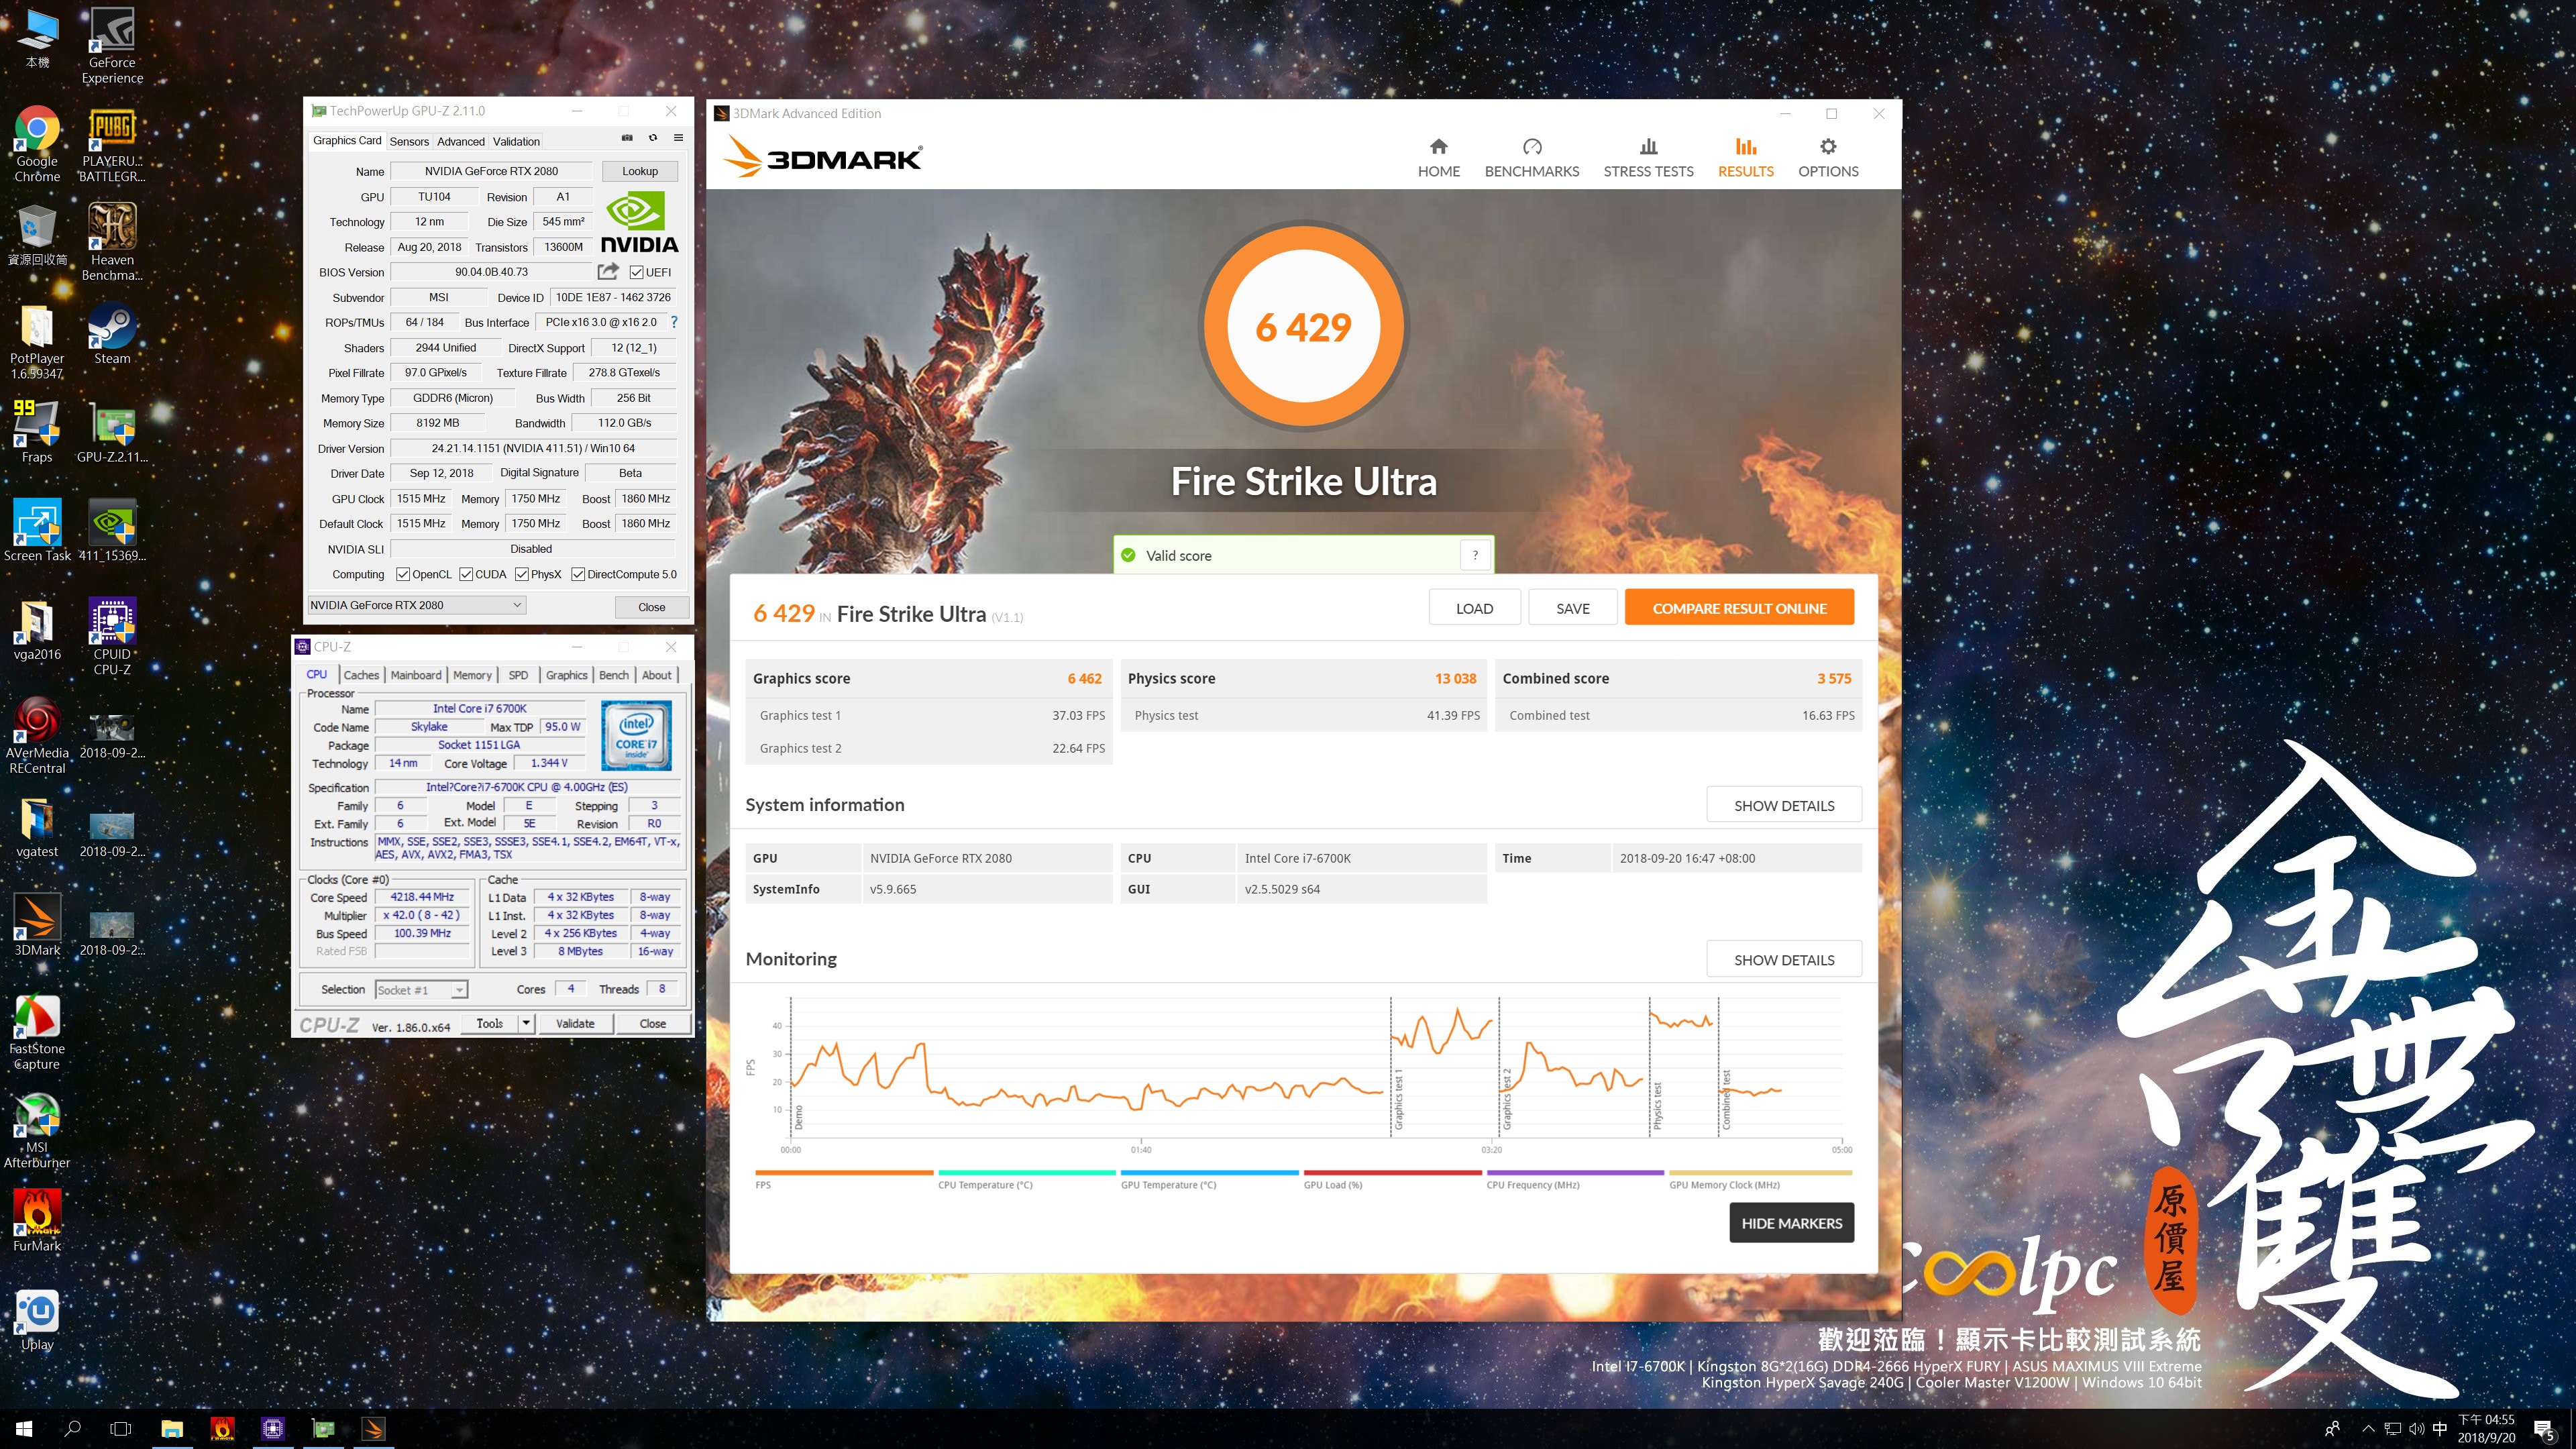Toggle the UEFI checkbox in GPU-Z

click(x=637, y=272)
